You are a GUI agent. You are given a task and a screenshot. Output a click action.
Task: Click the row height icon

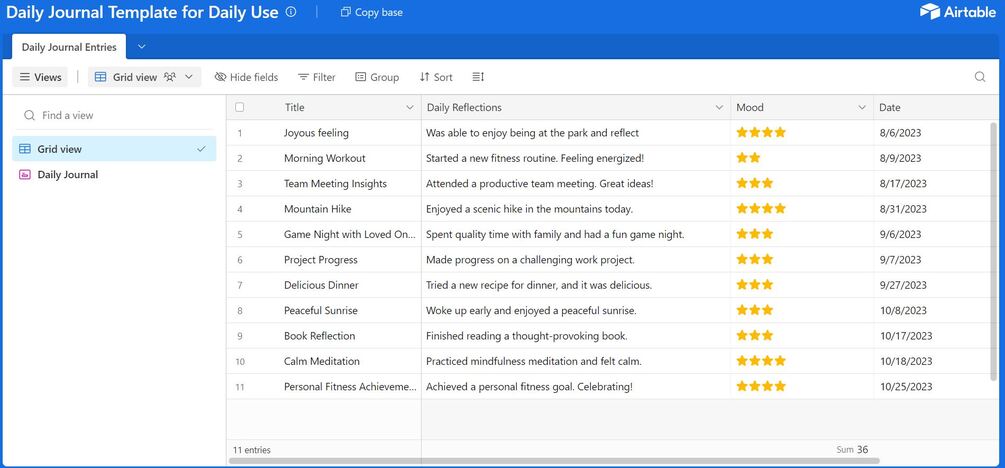[x=478, y=77]
